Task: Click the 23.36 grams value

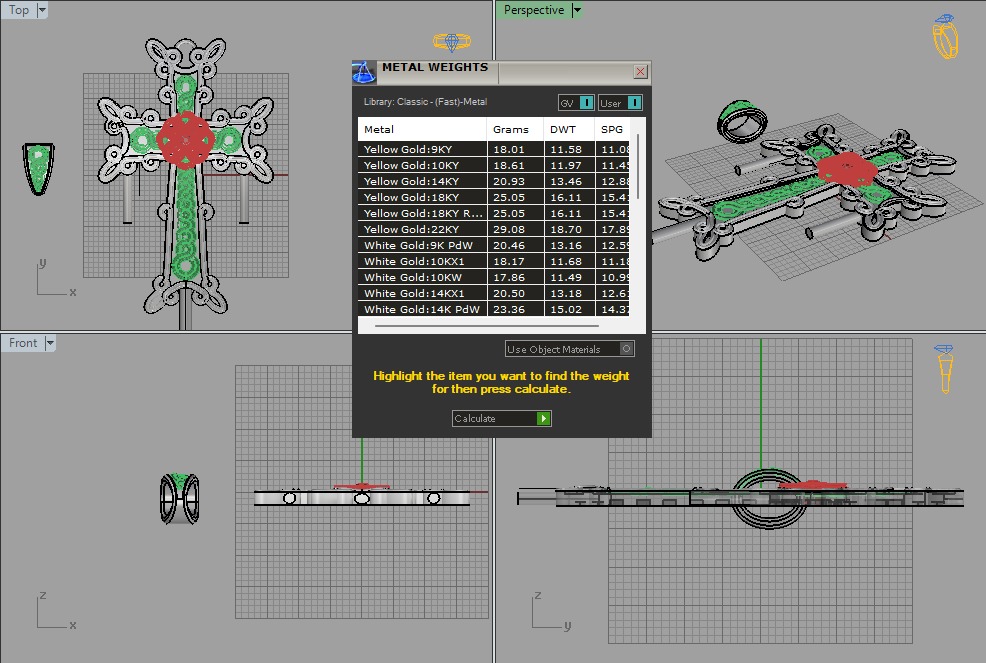Action: (509, 309)
